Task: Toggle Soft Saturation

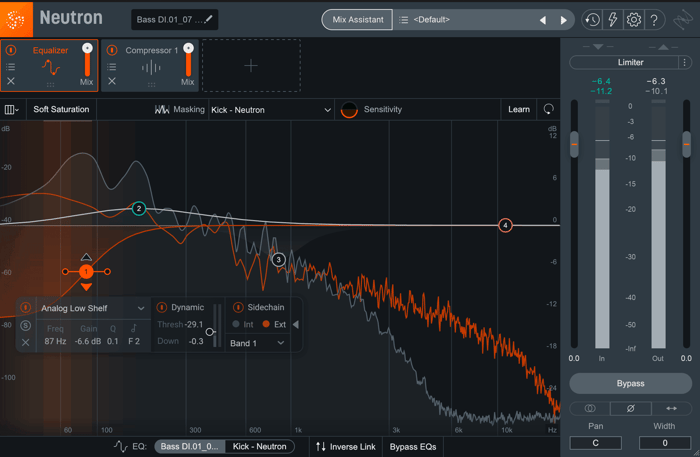Action: tap(61, 109)
